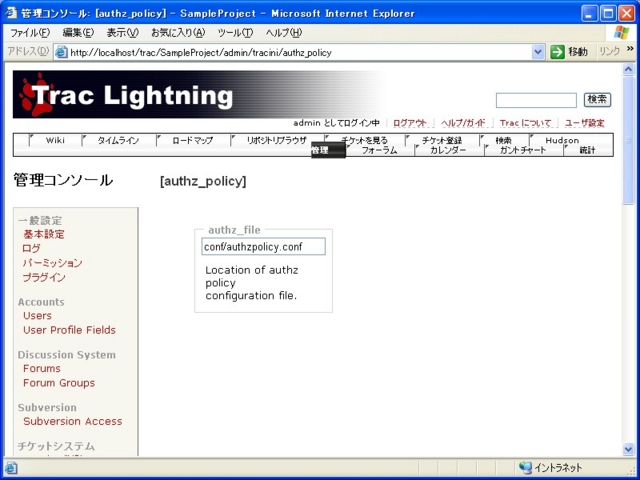640x480 pixels.
Task: Click the ログアウト link
Action: tap(410, 123)
